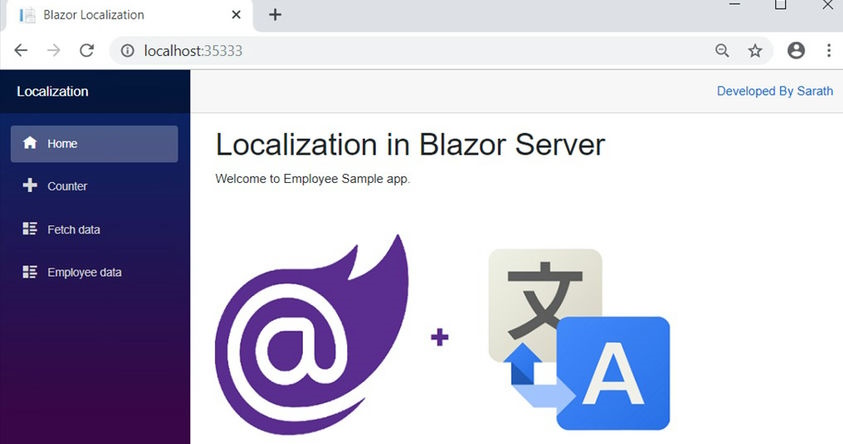This screenshot has height=444, width=843.
Task: Open the Employee data page
Action: pyautogui.click(x=94, y=273)
